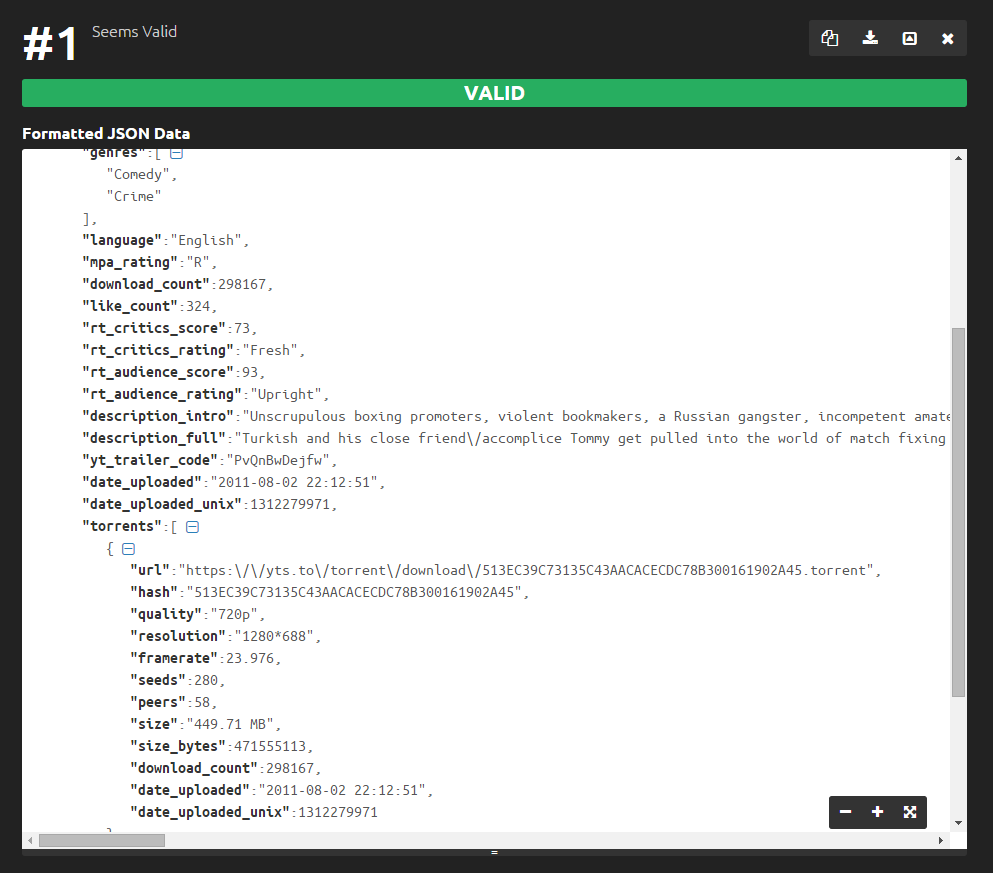Download the JSON result file
The image size is (993, 873).
(x=870, y=39)
